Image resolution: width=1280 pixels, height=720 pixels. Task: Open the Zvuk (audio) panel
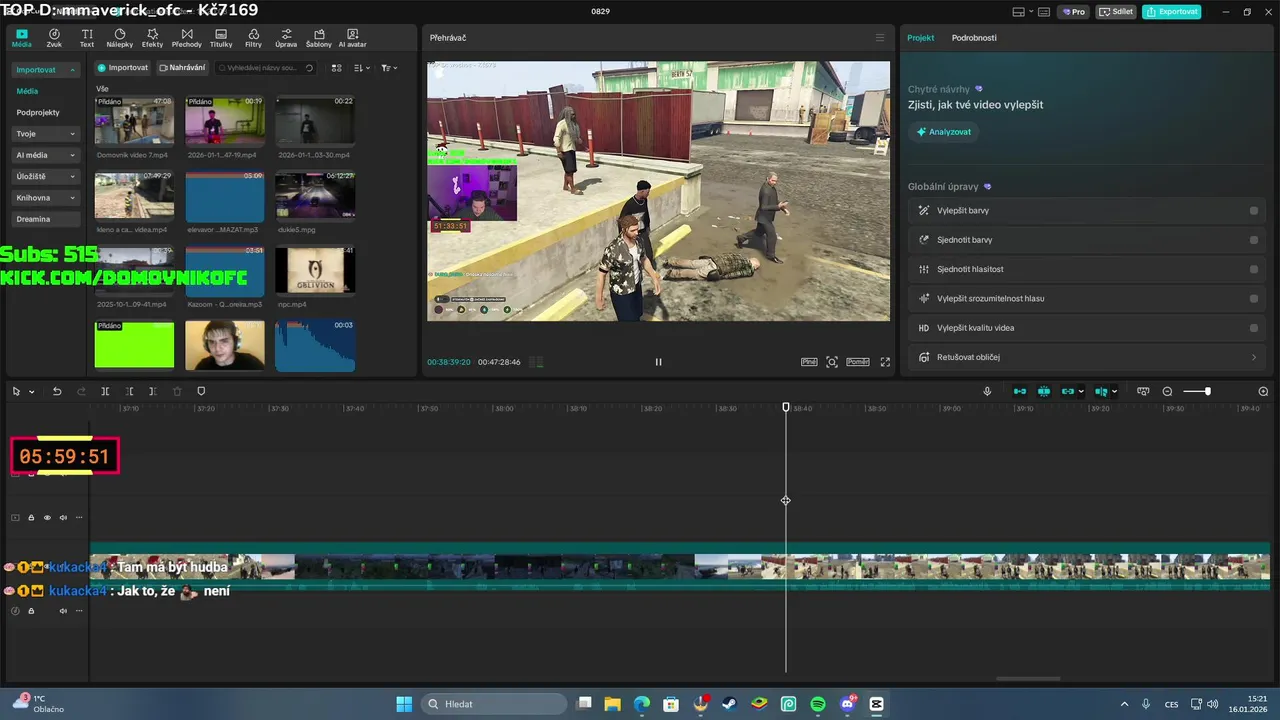[54, 38]
